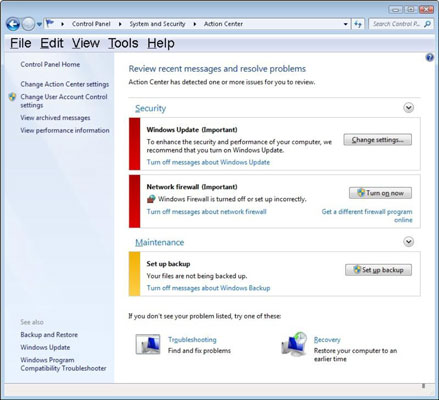Image resolution: width=439 pixels, height=400 pixels.
Task: Close the Action Center window
Action: [x=426, y=9]
